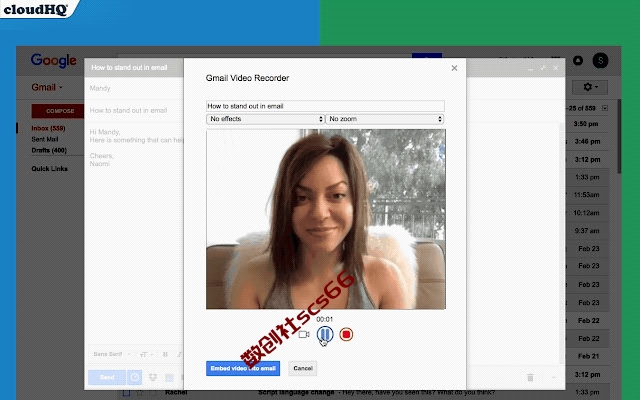Viewport: 640px width, 400px height.
Task: Open the email received at 3:50 pm
Action: click(586, 124)
